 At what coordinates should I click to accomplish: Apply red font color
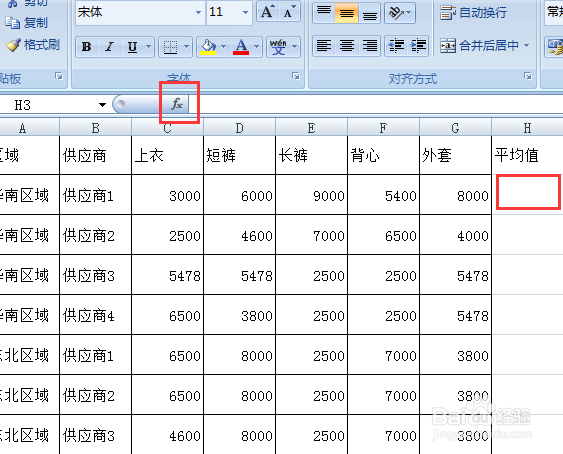(x=241, y=47)
